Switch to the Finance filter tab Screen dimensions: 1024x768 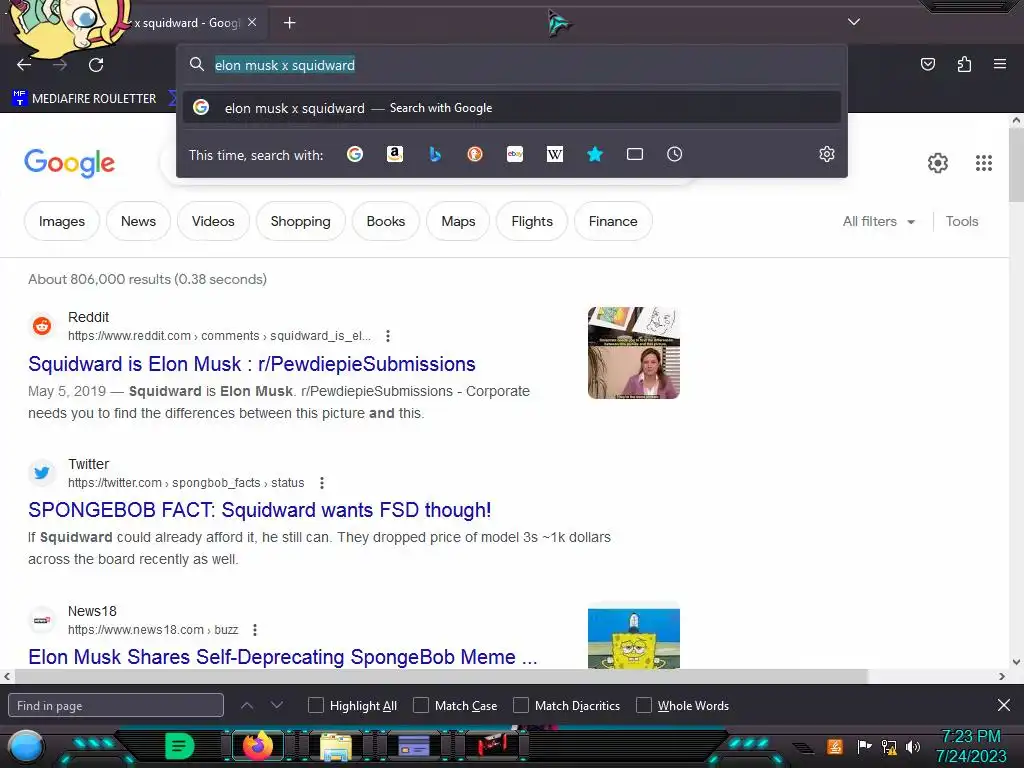click(613, 221)
